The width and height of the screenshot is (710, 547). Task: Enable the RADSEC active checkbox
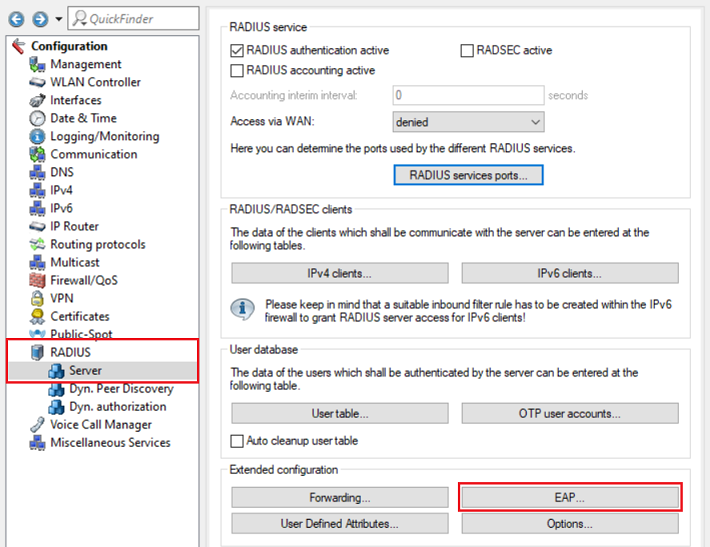point(467,50)
